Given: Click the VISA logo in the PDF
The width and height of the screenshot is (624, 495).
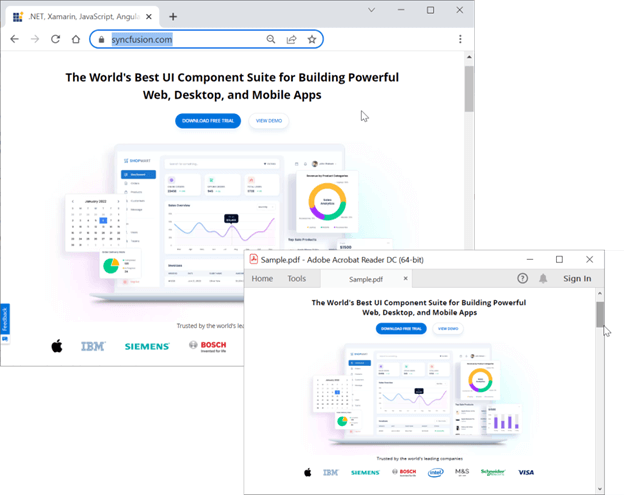Looking at the screenshot, I should (526, 472).
